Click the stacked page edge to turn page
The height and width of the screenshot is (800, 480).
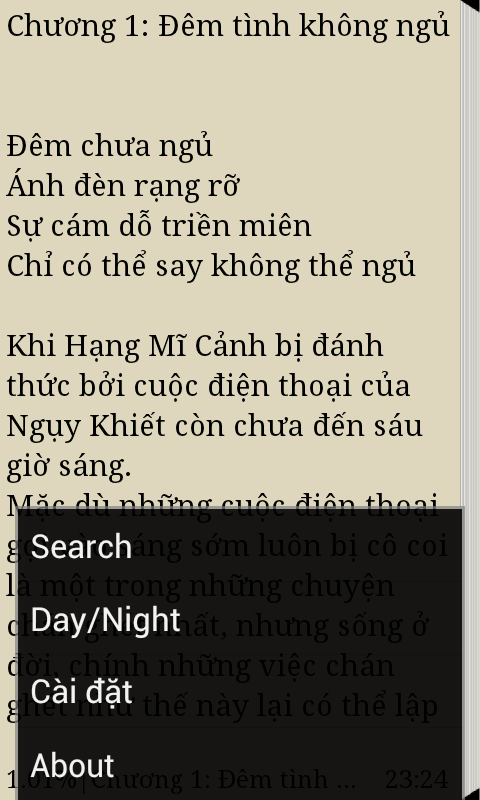470,398
